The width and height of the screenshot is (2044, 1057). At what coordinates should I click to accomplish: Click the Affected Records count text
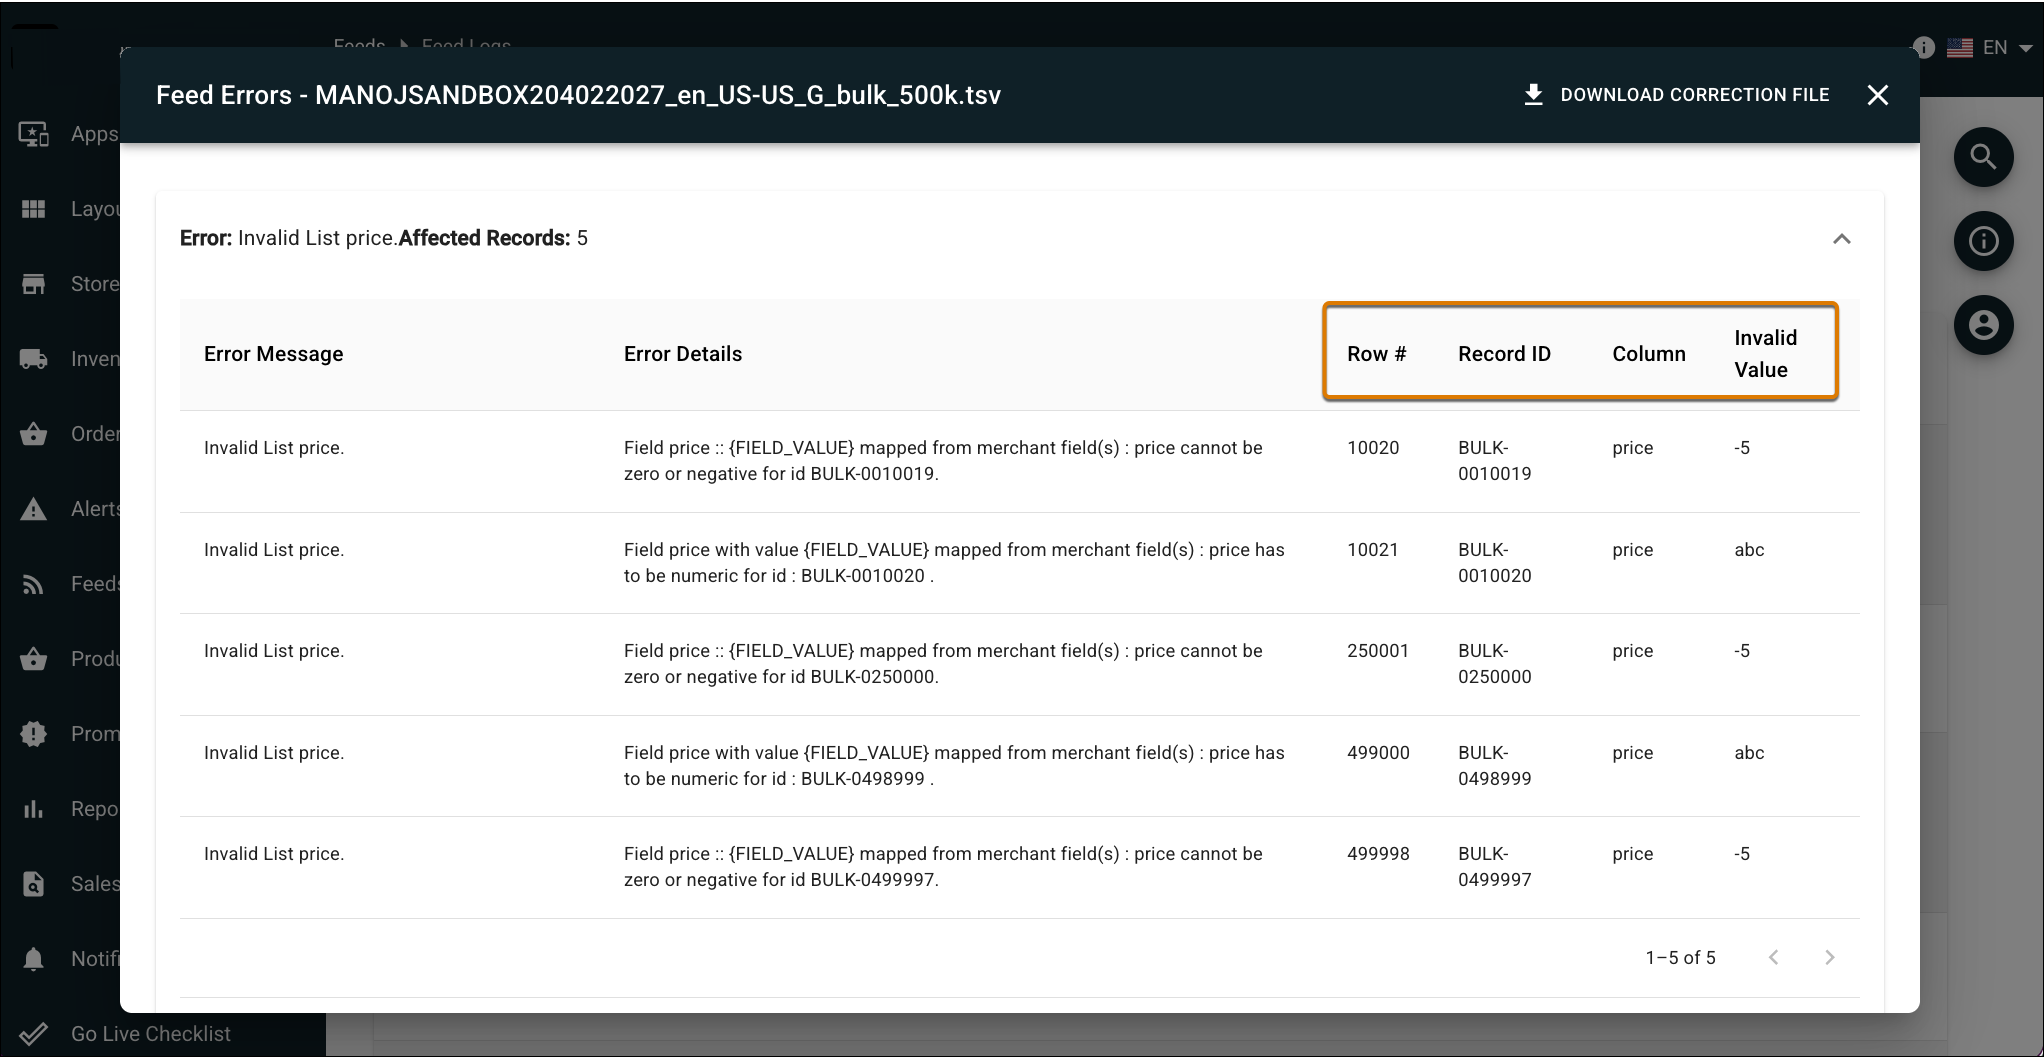click(493, 238)
